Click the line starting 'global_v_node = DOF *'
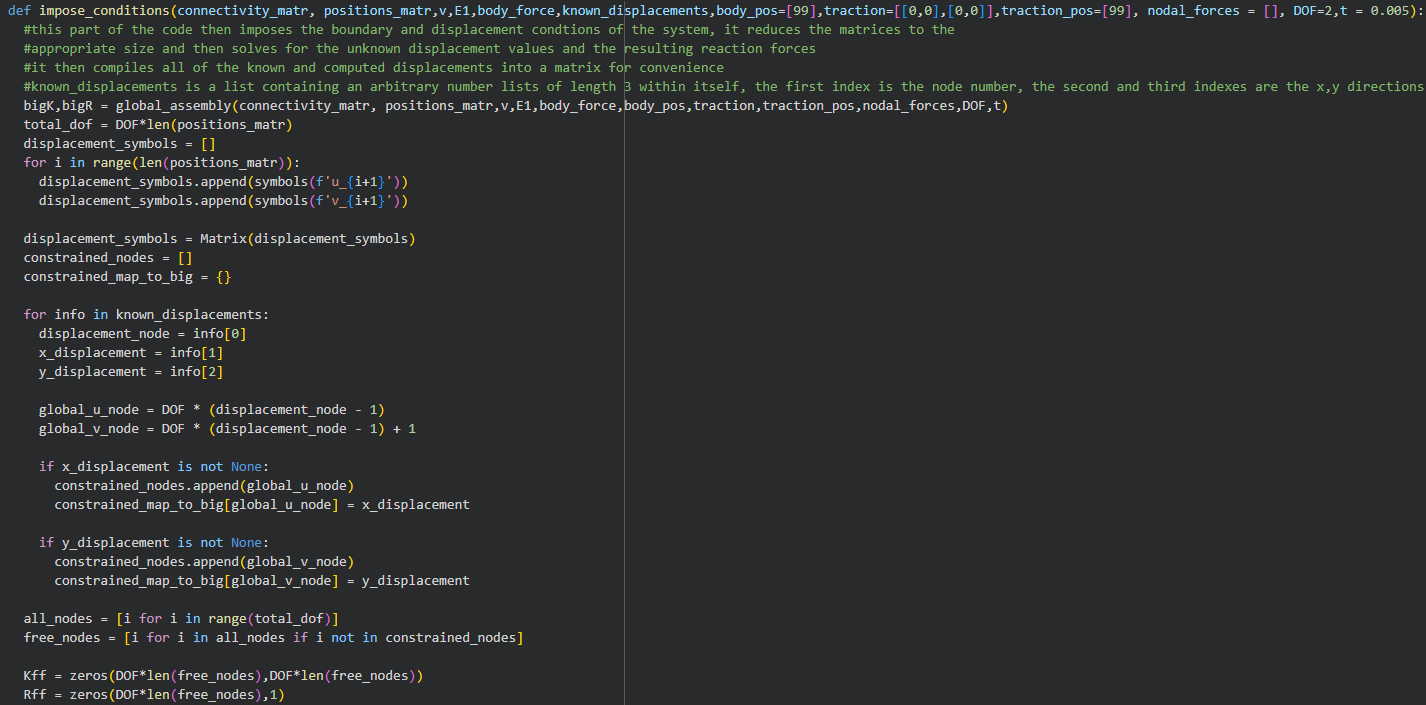 point(227,429)
